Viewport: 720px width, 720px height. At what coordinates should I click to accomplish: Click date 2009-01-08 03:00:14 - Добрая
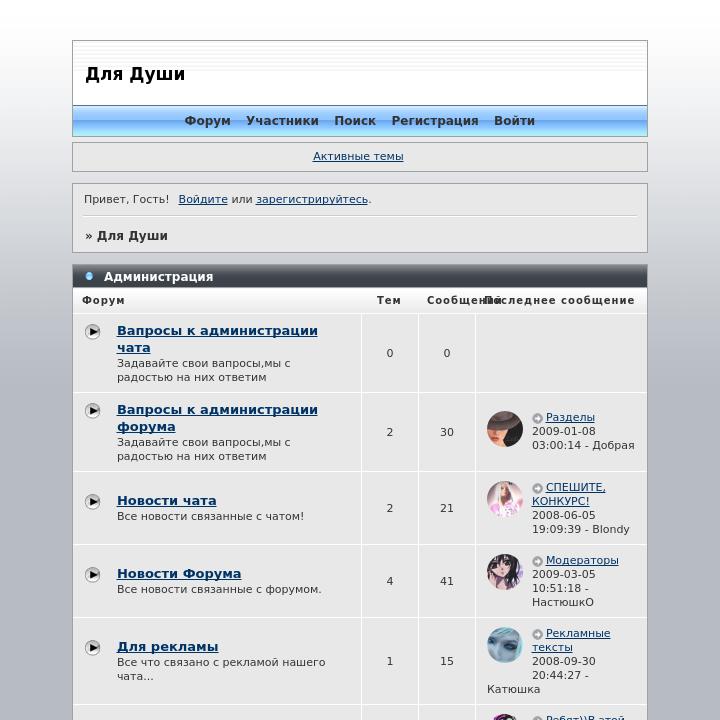(583, 438)
